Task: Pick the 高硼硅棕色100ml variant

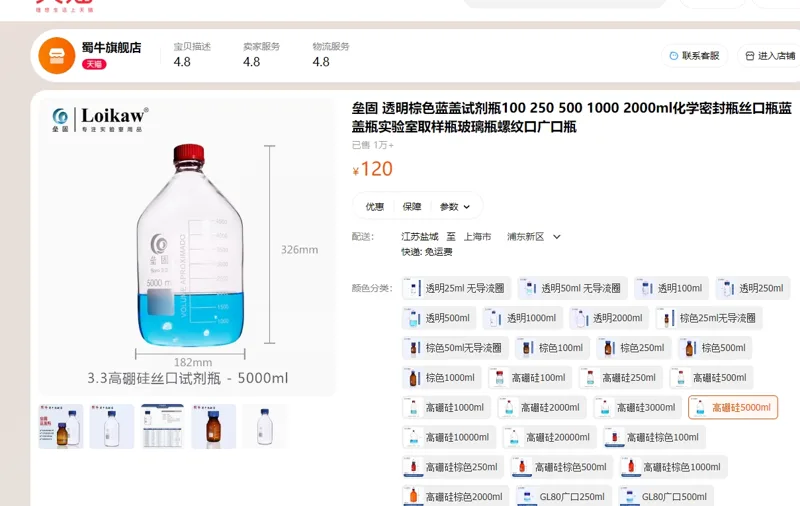Action: pyautogui.click(x=654, y=438)
